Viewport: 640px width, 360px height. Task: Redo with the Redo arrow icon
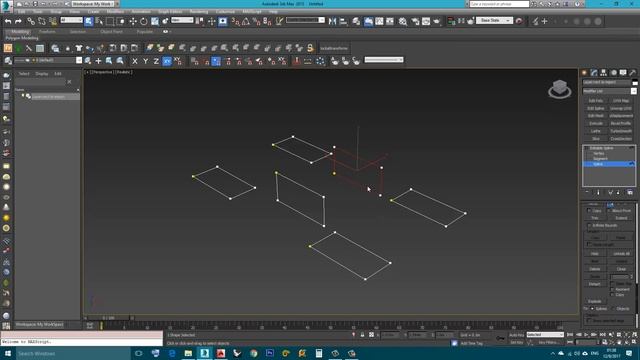click(18, 21)
